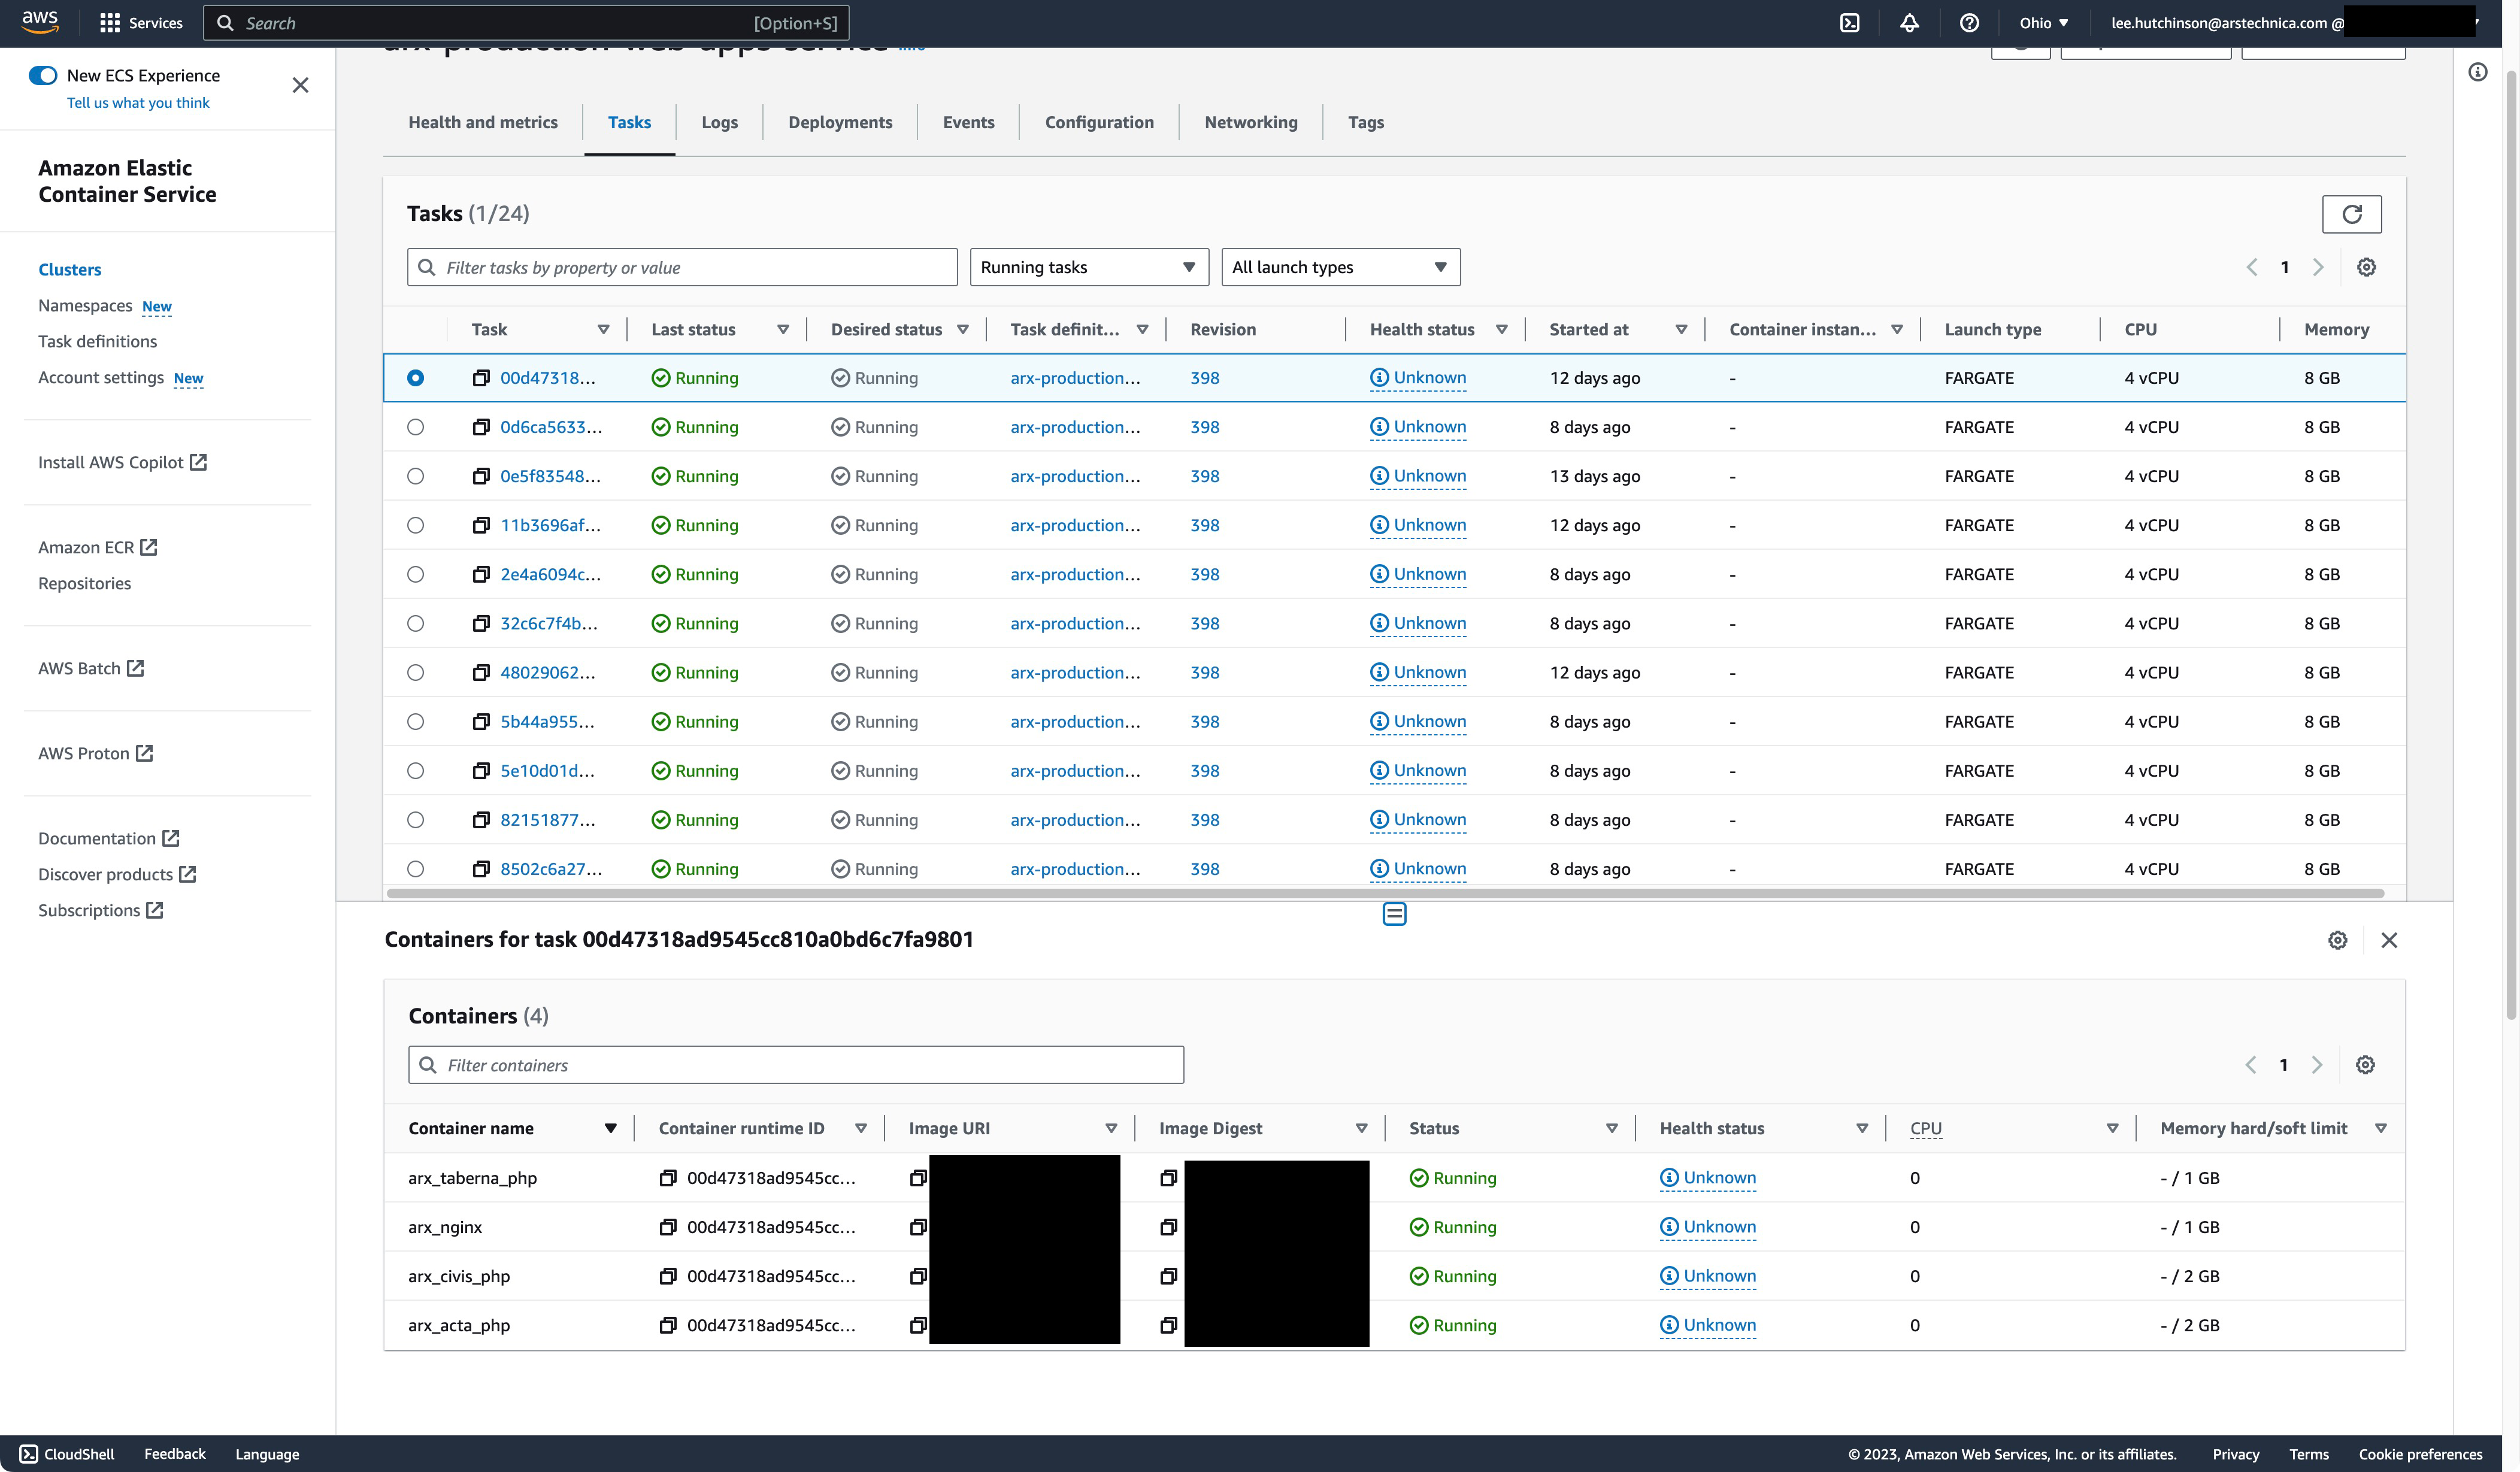Open tasks table preferences gear

[2366, 267]
